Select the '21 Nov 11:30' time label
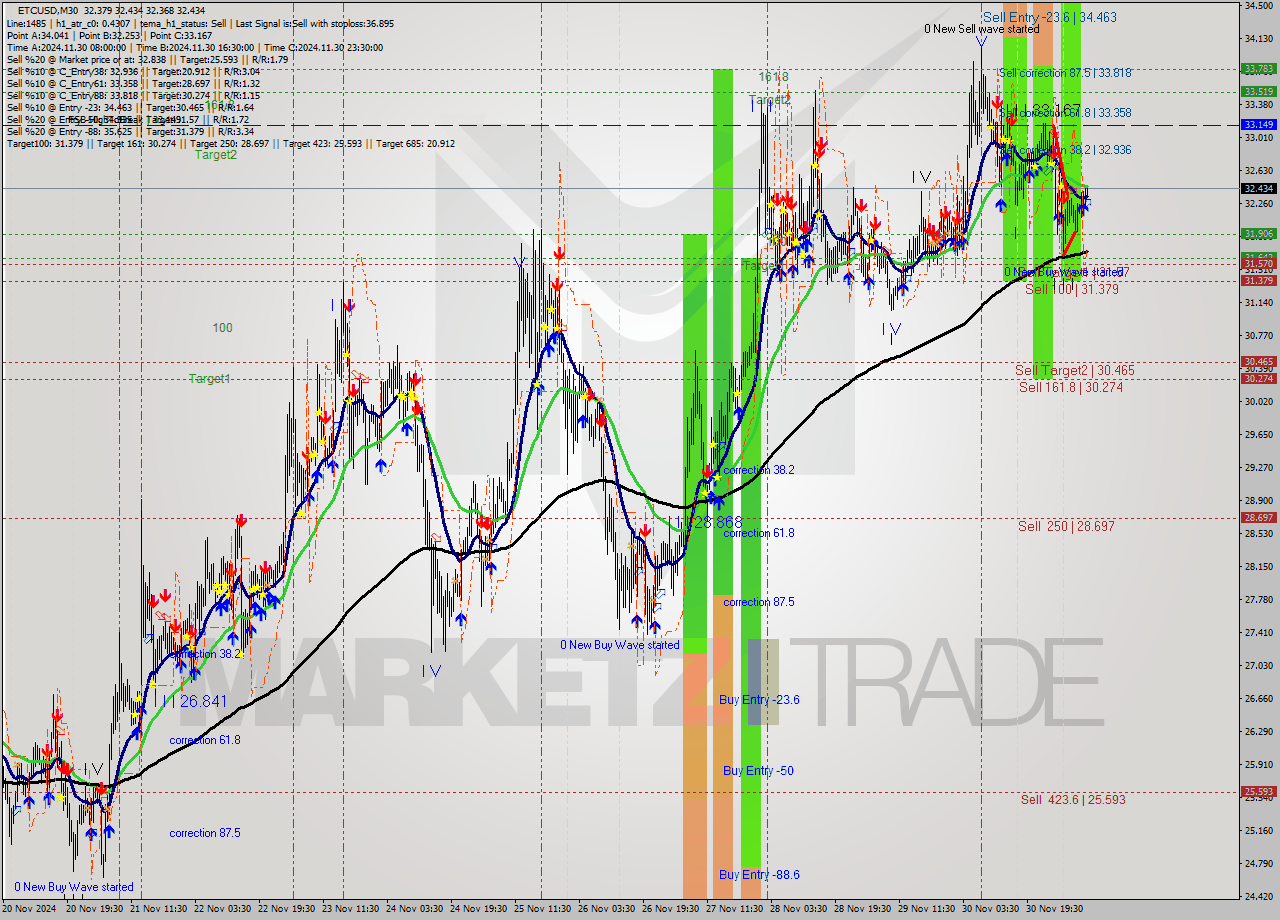This screenshot has width=1280, height=920. [x=160, y=909]
